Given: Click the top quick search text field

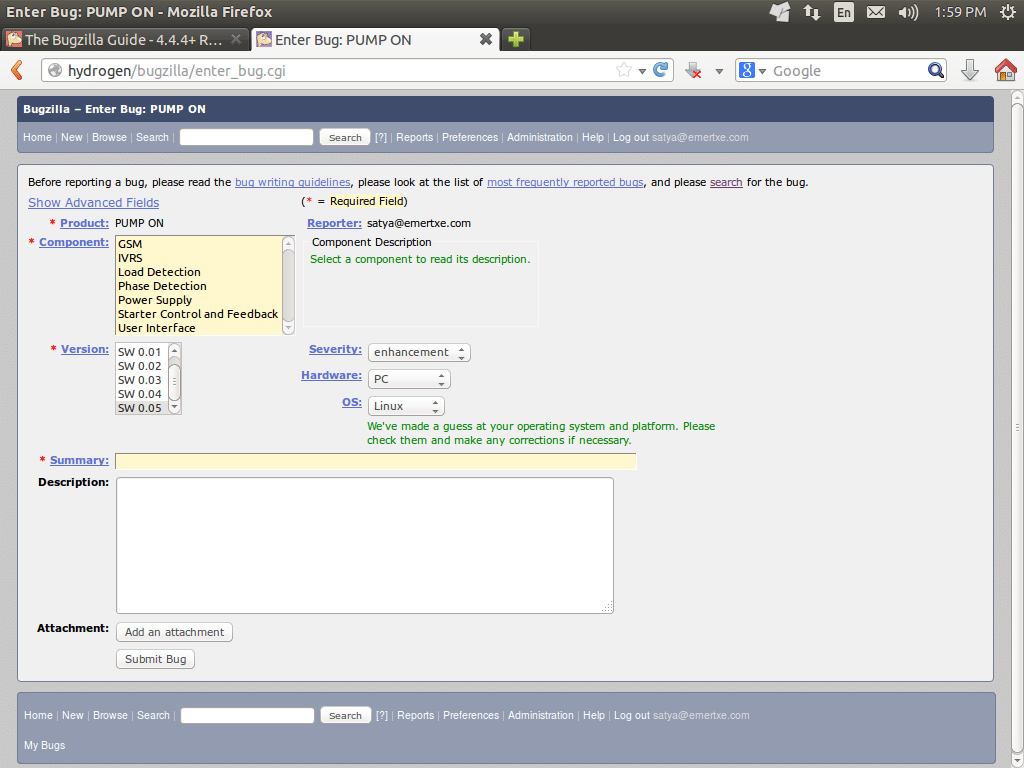Looking at the screenshot, I should (x=246, y=137).
